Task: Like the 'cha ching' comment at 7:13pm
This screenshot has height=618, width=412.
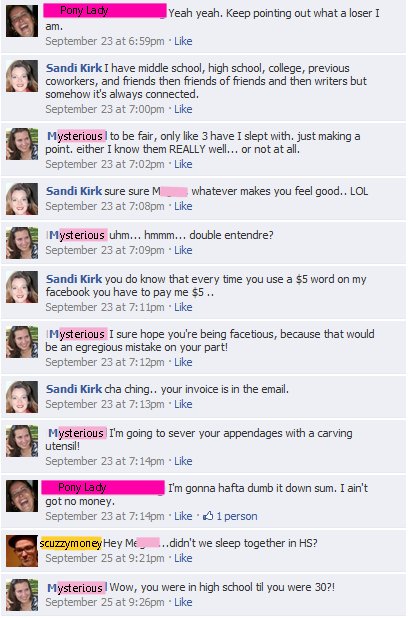Action: click(x=183, y=404)
